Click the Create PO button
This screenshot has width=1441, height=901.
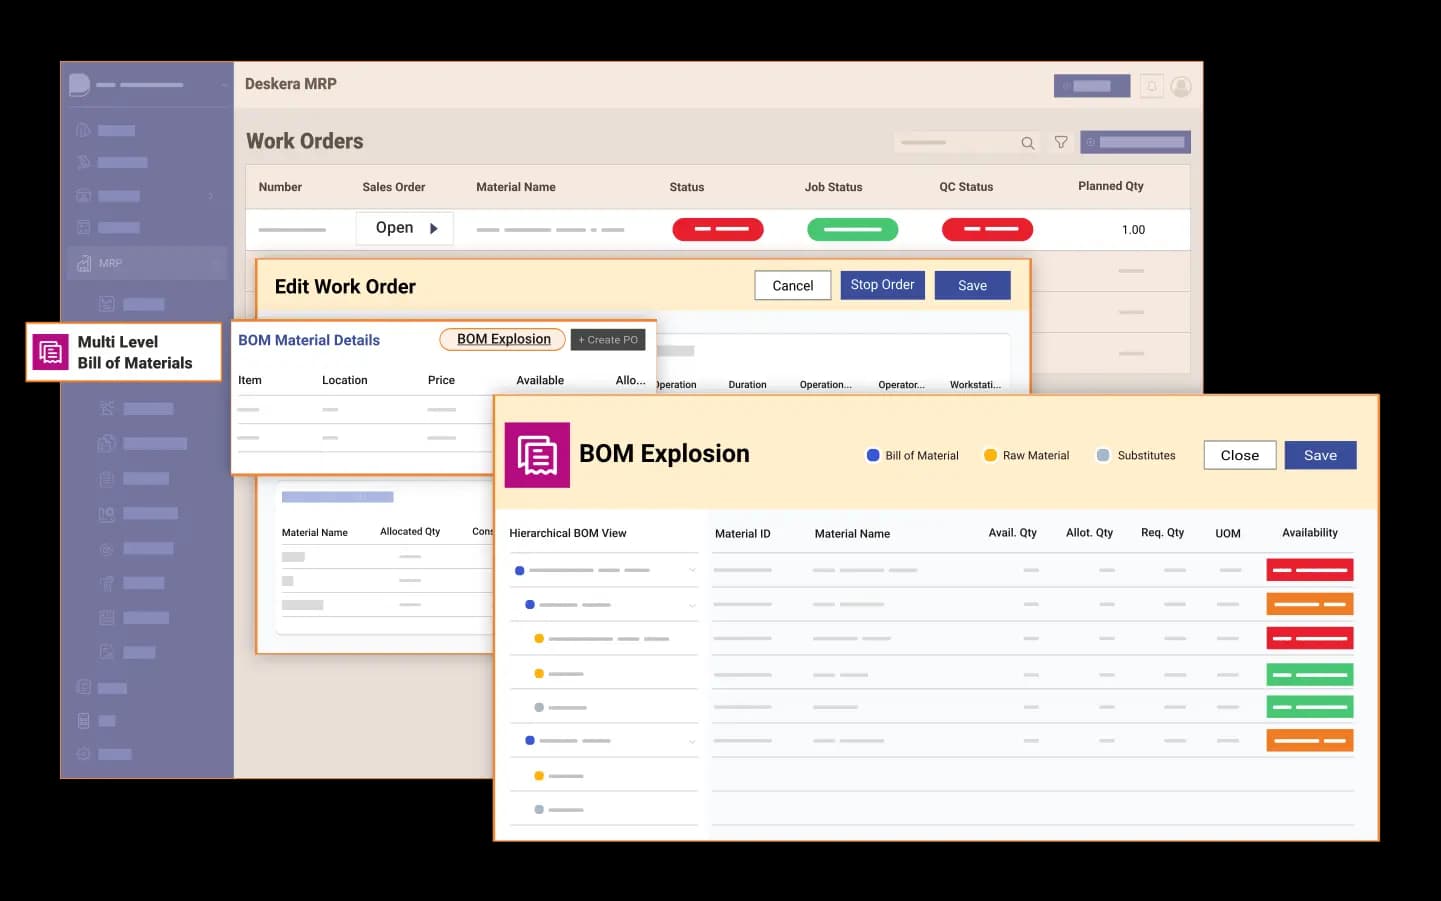coord(608,340)
